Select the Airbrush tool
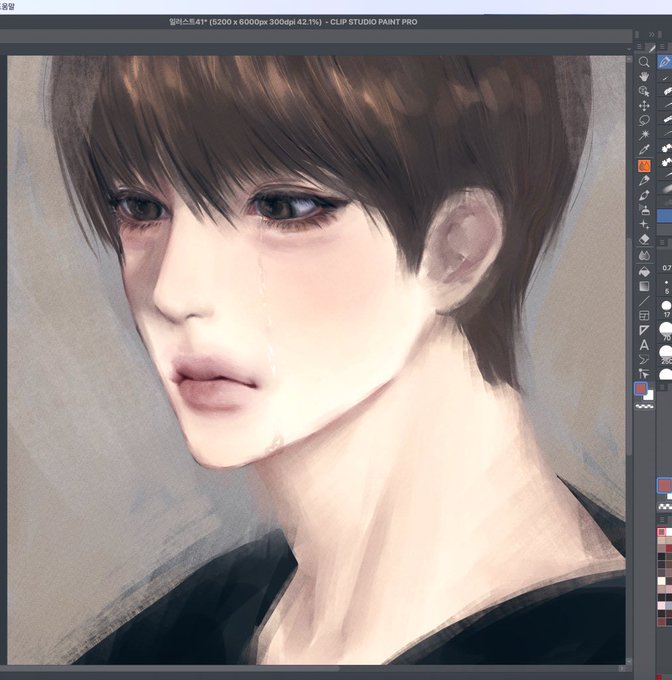Screen dimensions: 672x680 click(644, 210)
